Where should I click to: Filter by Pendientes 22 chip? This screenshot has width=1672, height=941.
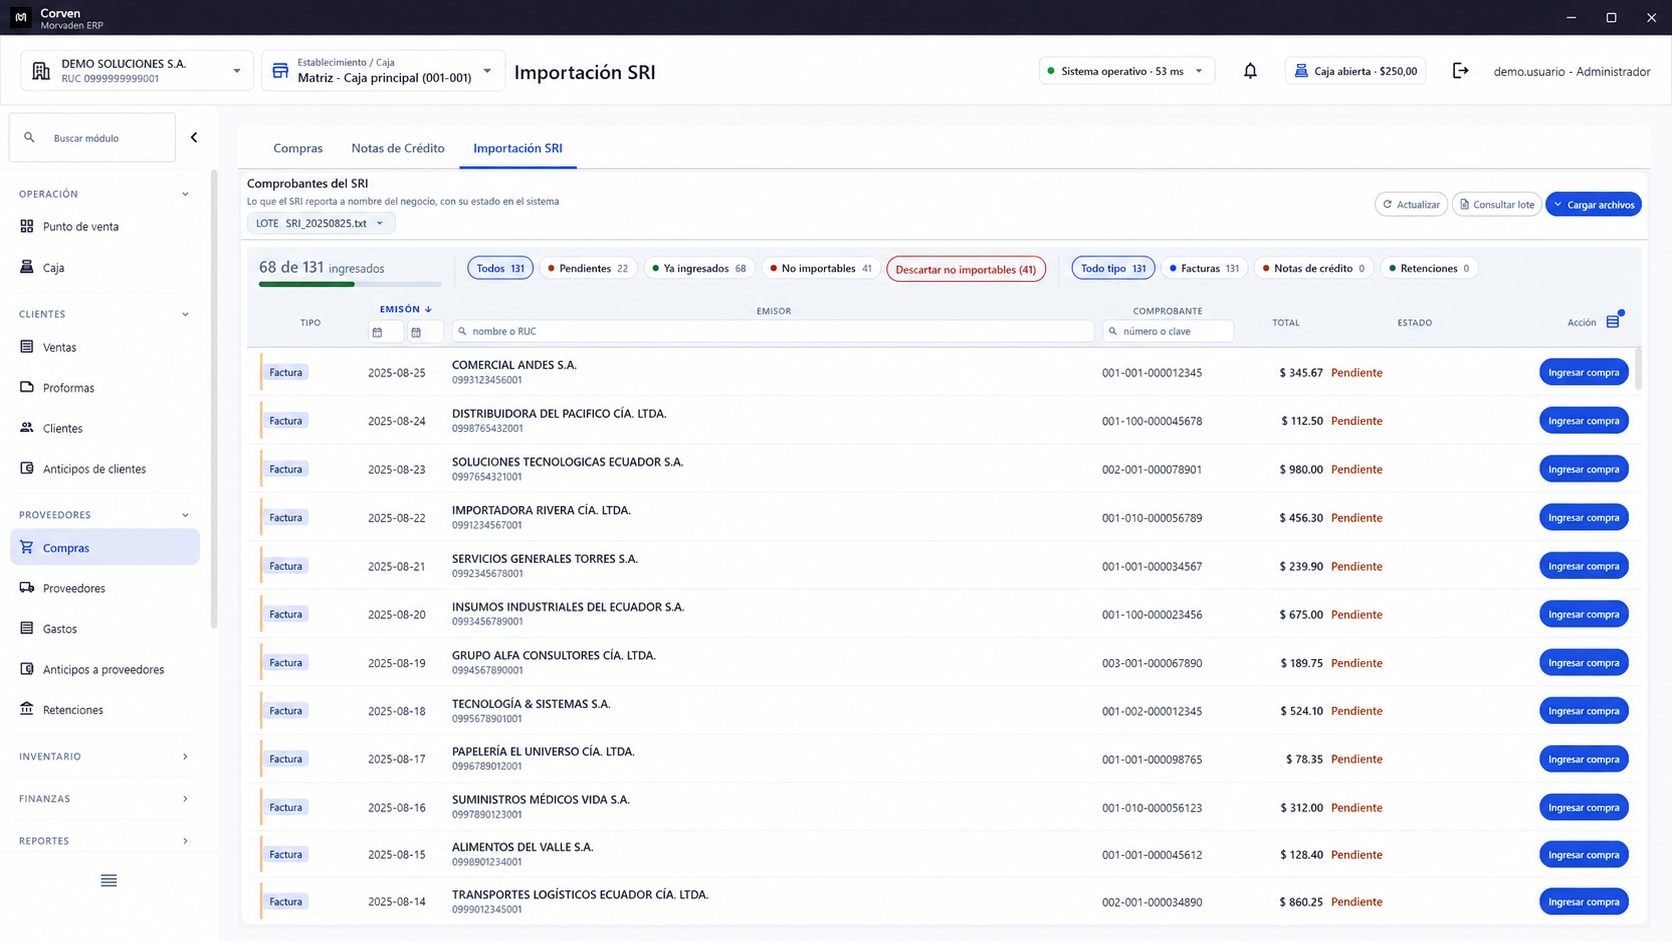pos(588,268)
